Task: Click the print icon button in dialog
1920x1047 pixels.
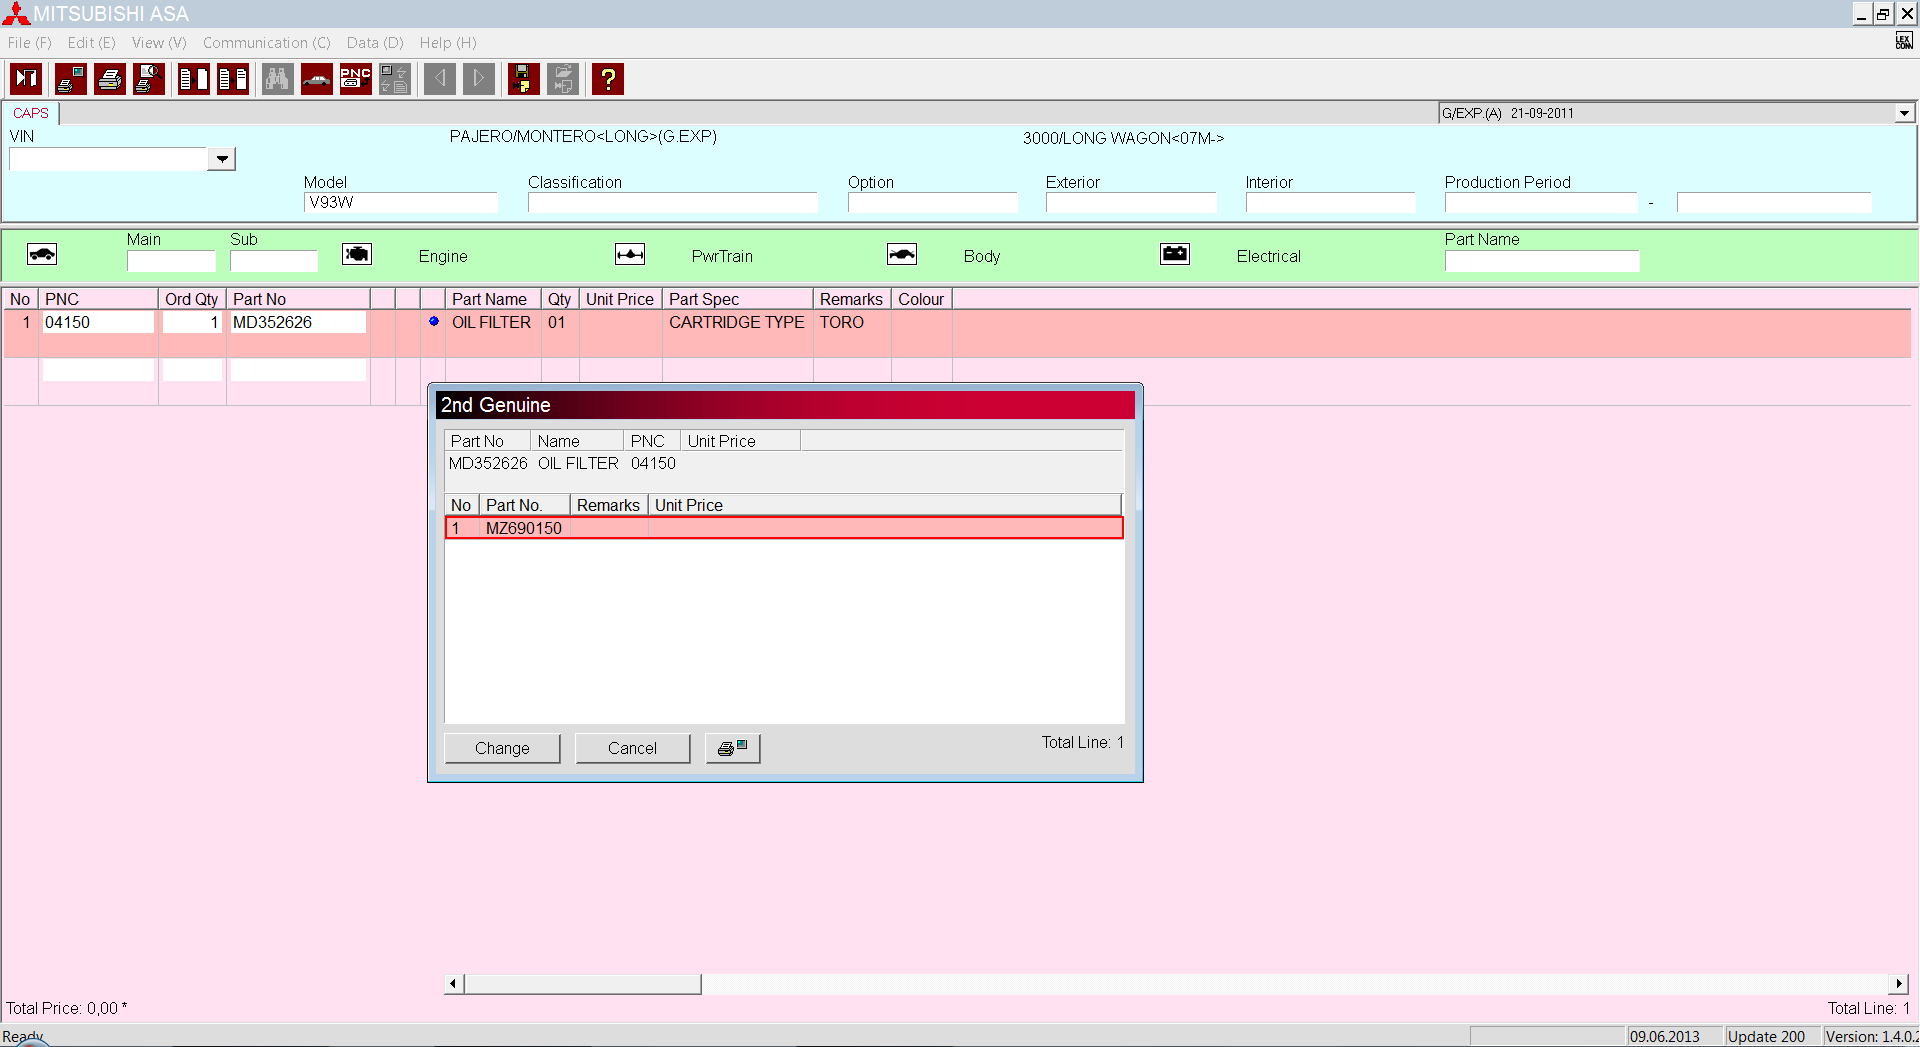Action: point(733,748)
